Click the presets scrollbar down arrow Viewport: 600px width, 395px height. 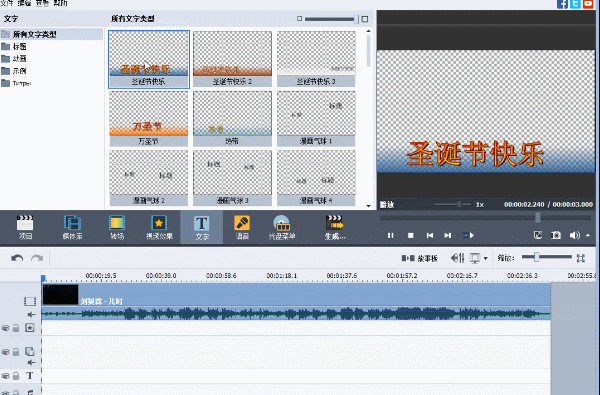(x=368, y=206)
